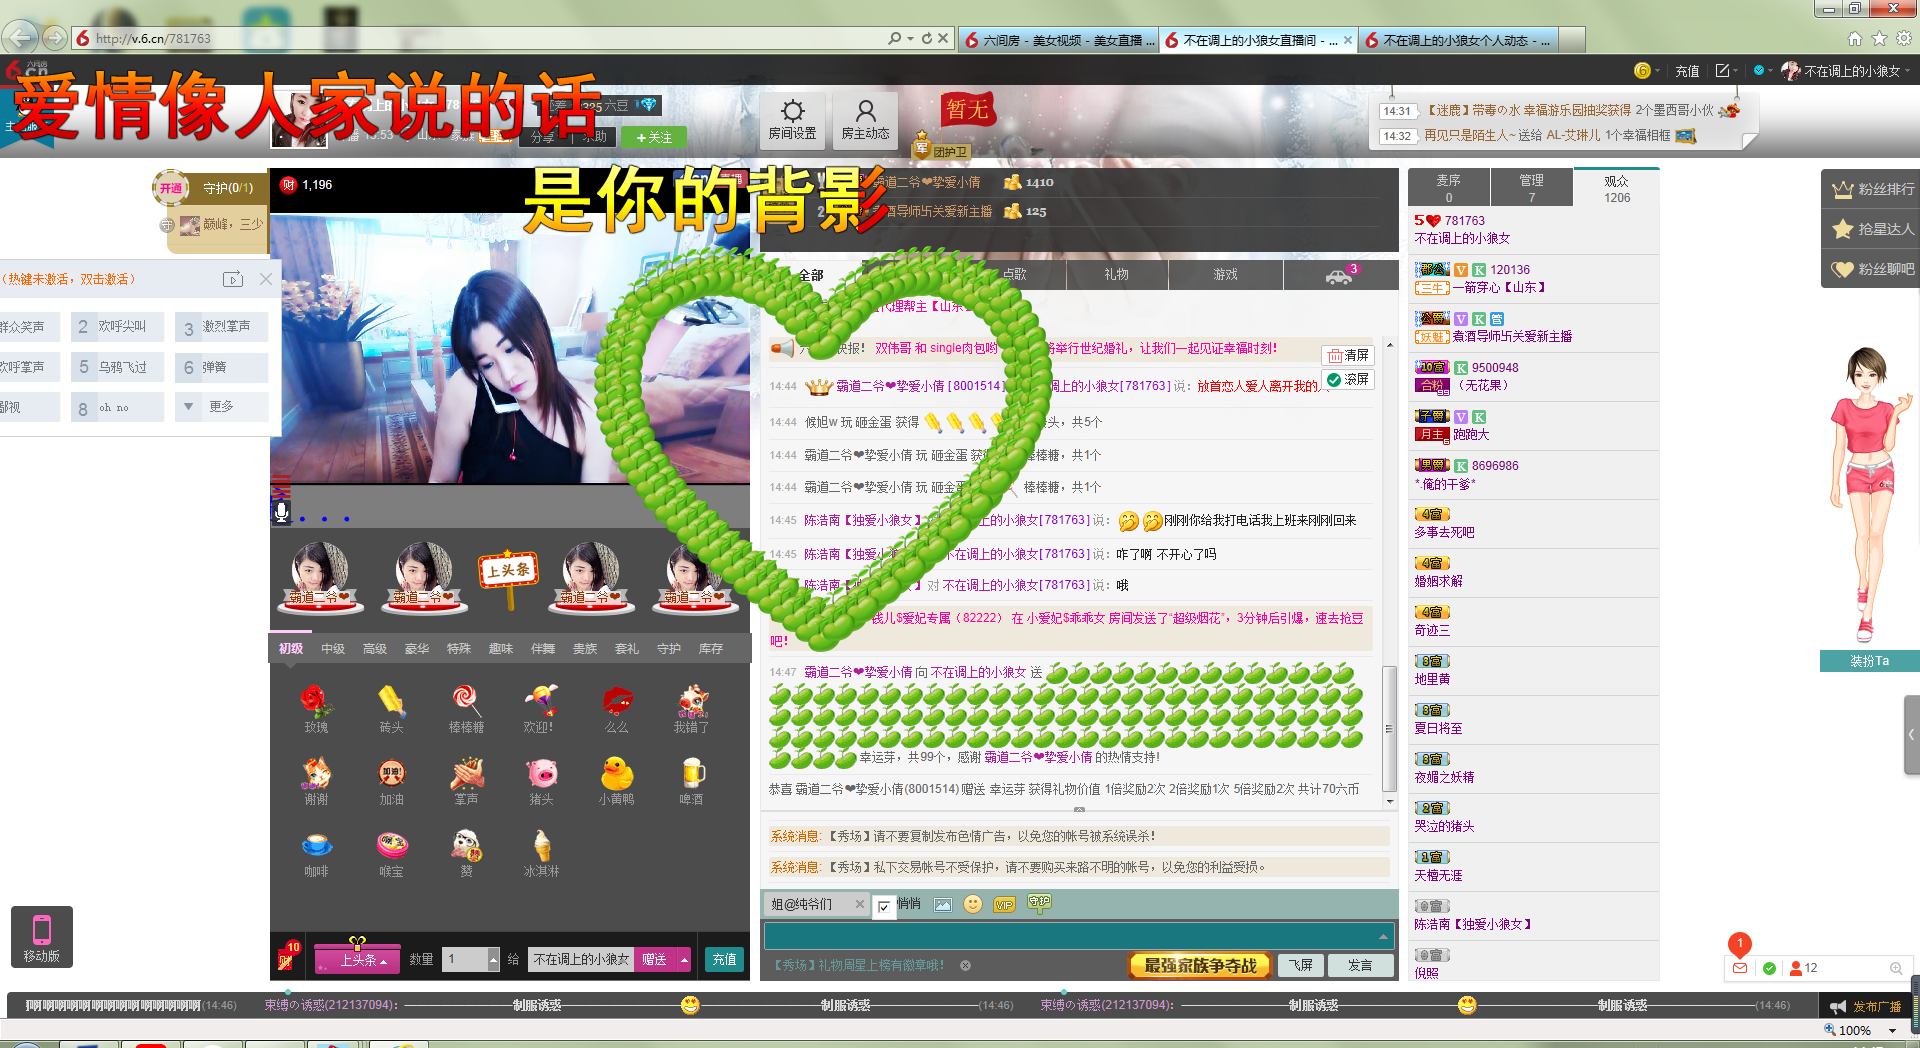Image resolution: width=1920 pixels, height=1048 pixels.
Task: Toggle the 悄悄 whisper checkbox
Action: coord(884,906)
